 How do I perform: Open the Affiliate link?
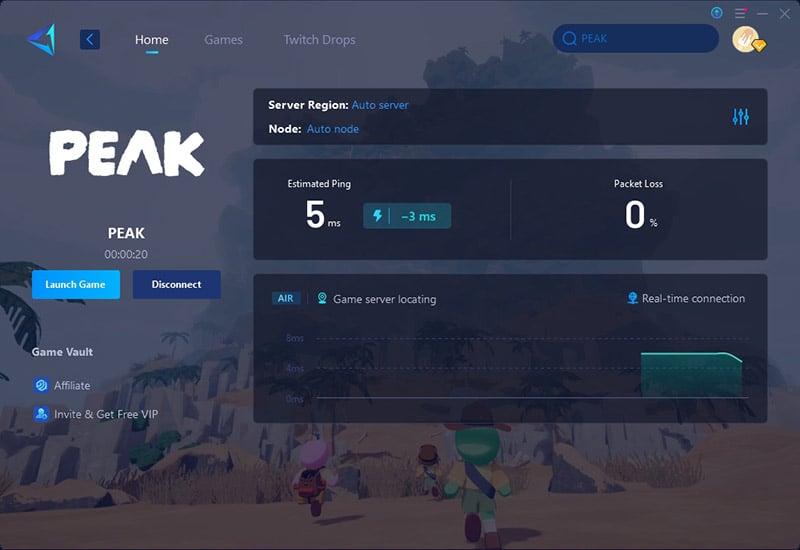point(72,385)
